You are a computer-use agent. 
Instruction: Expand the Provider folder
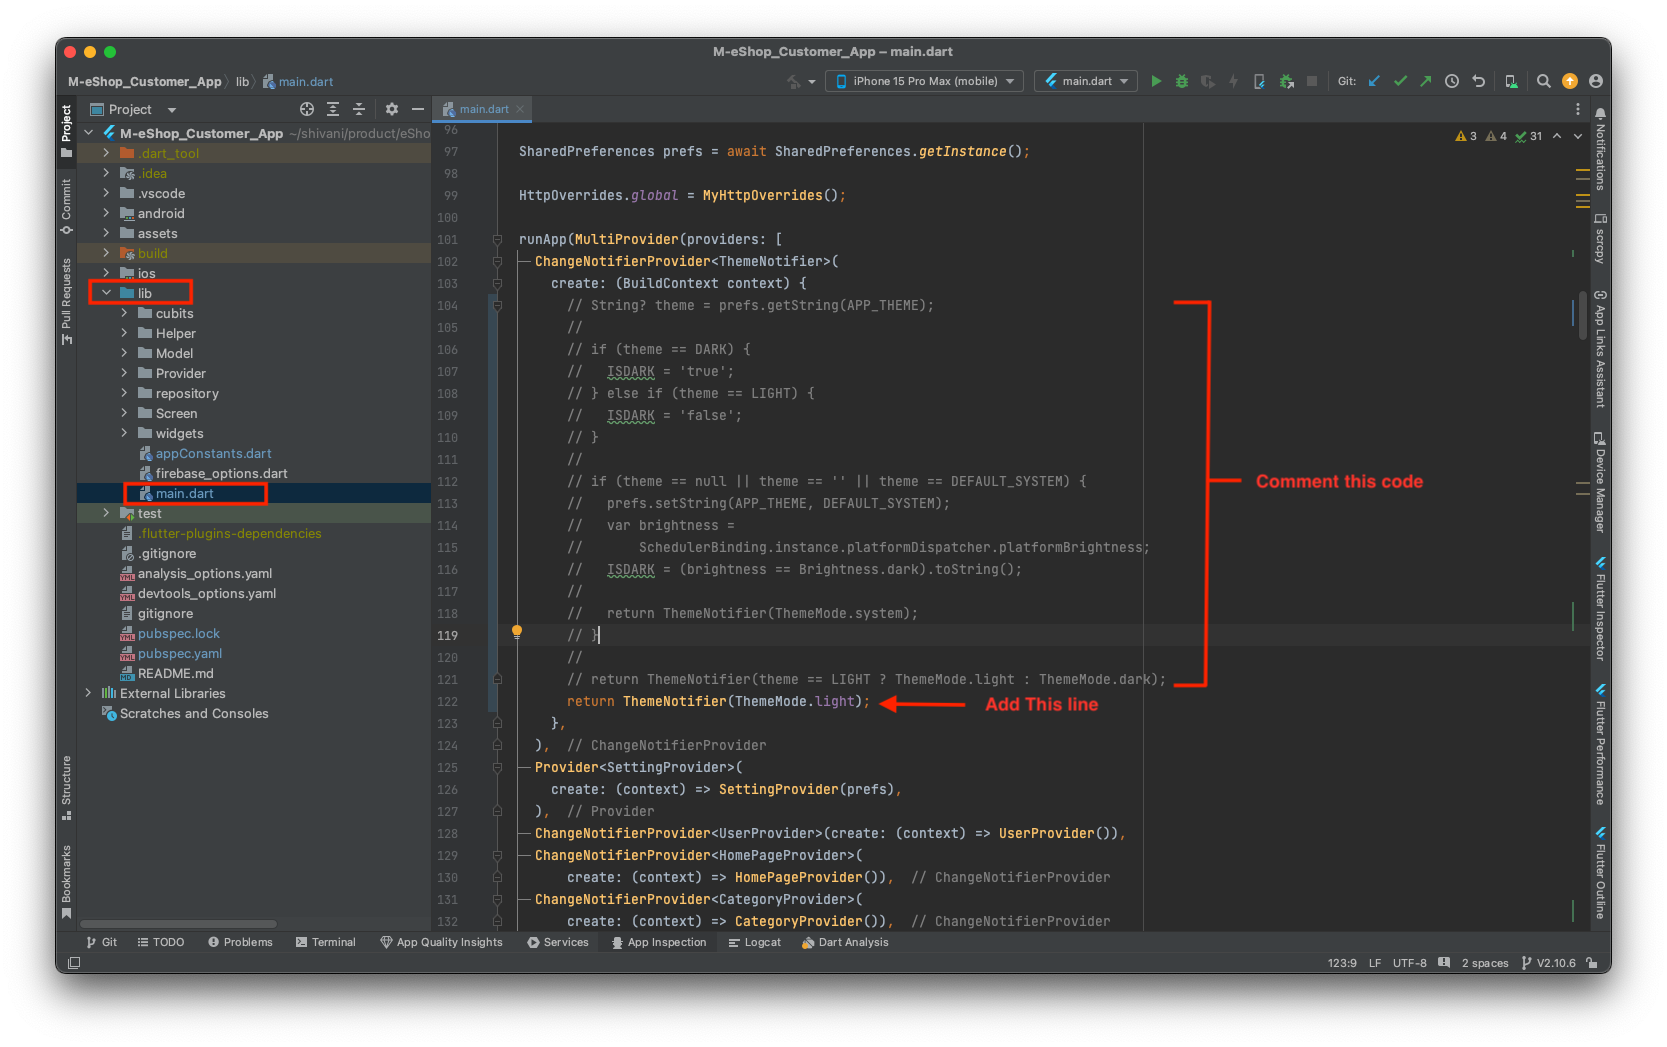click(x=124, y=373)
